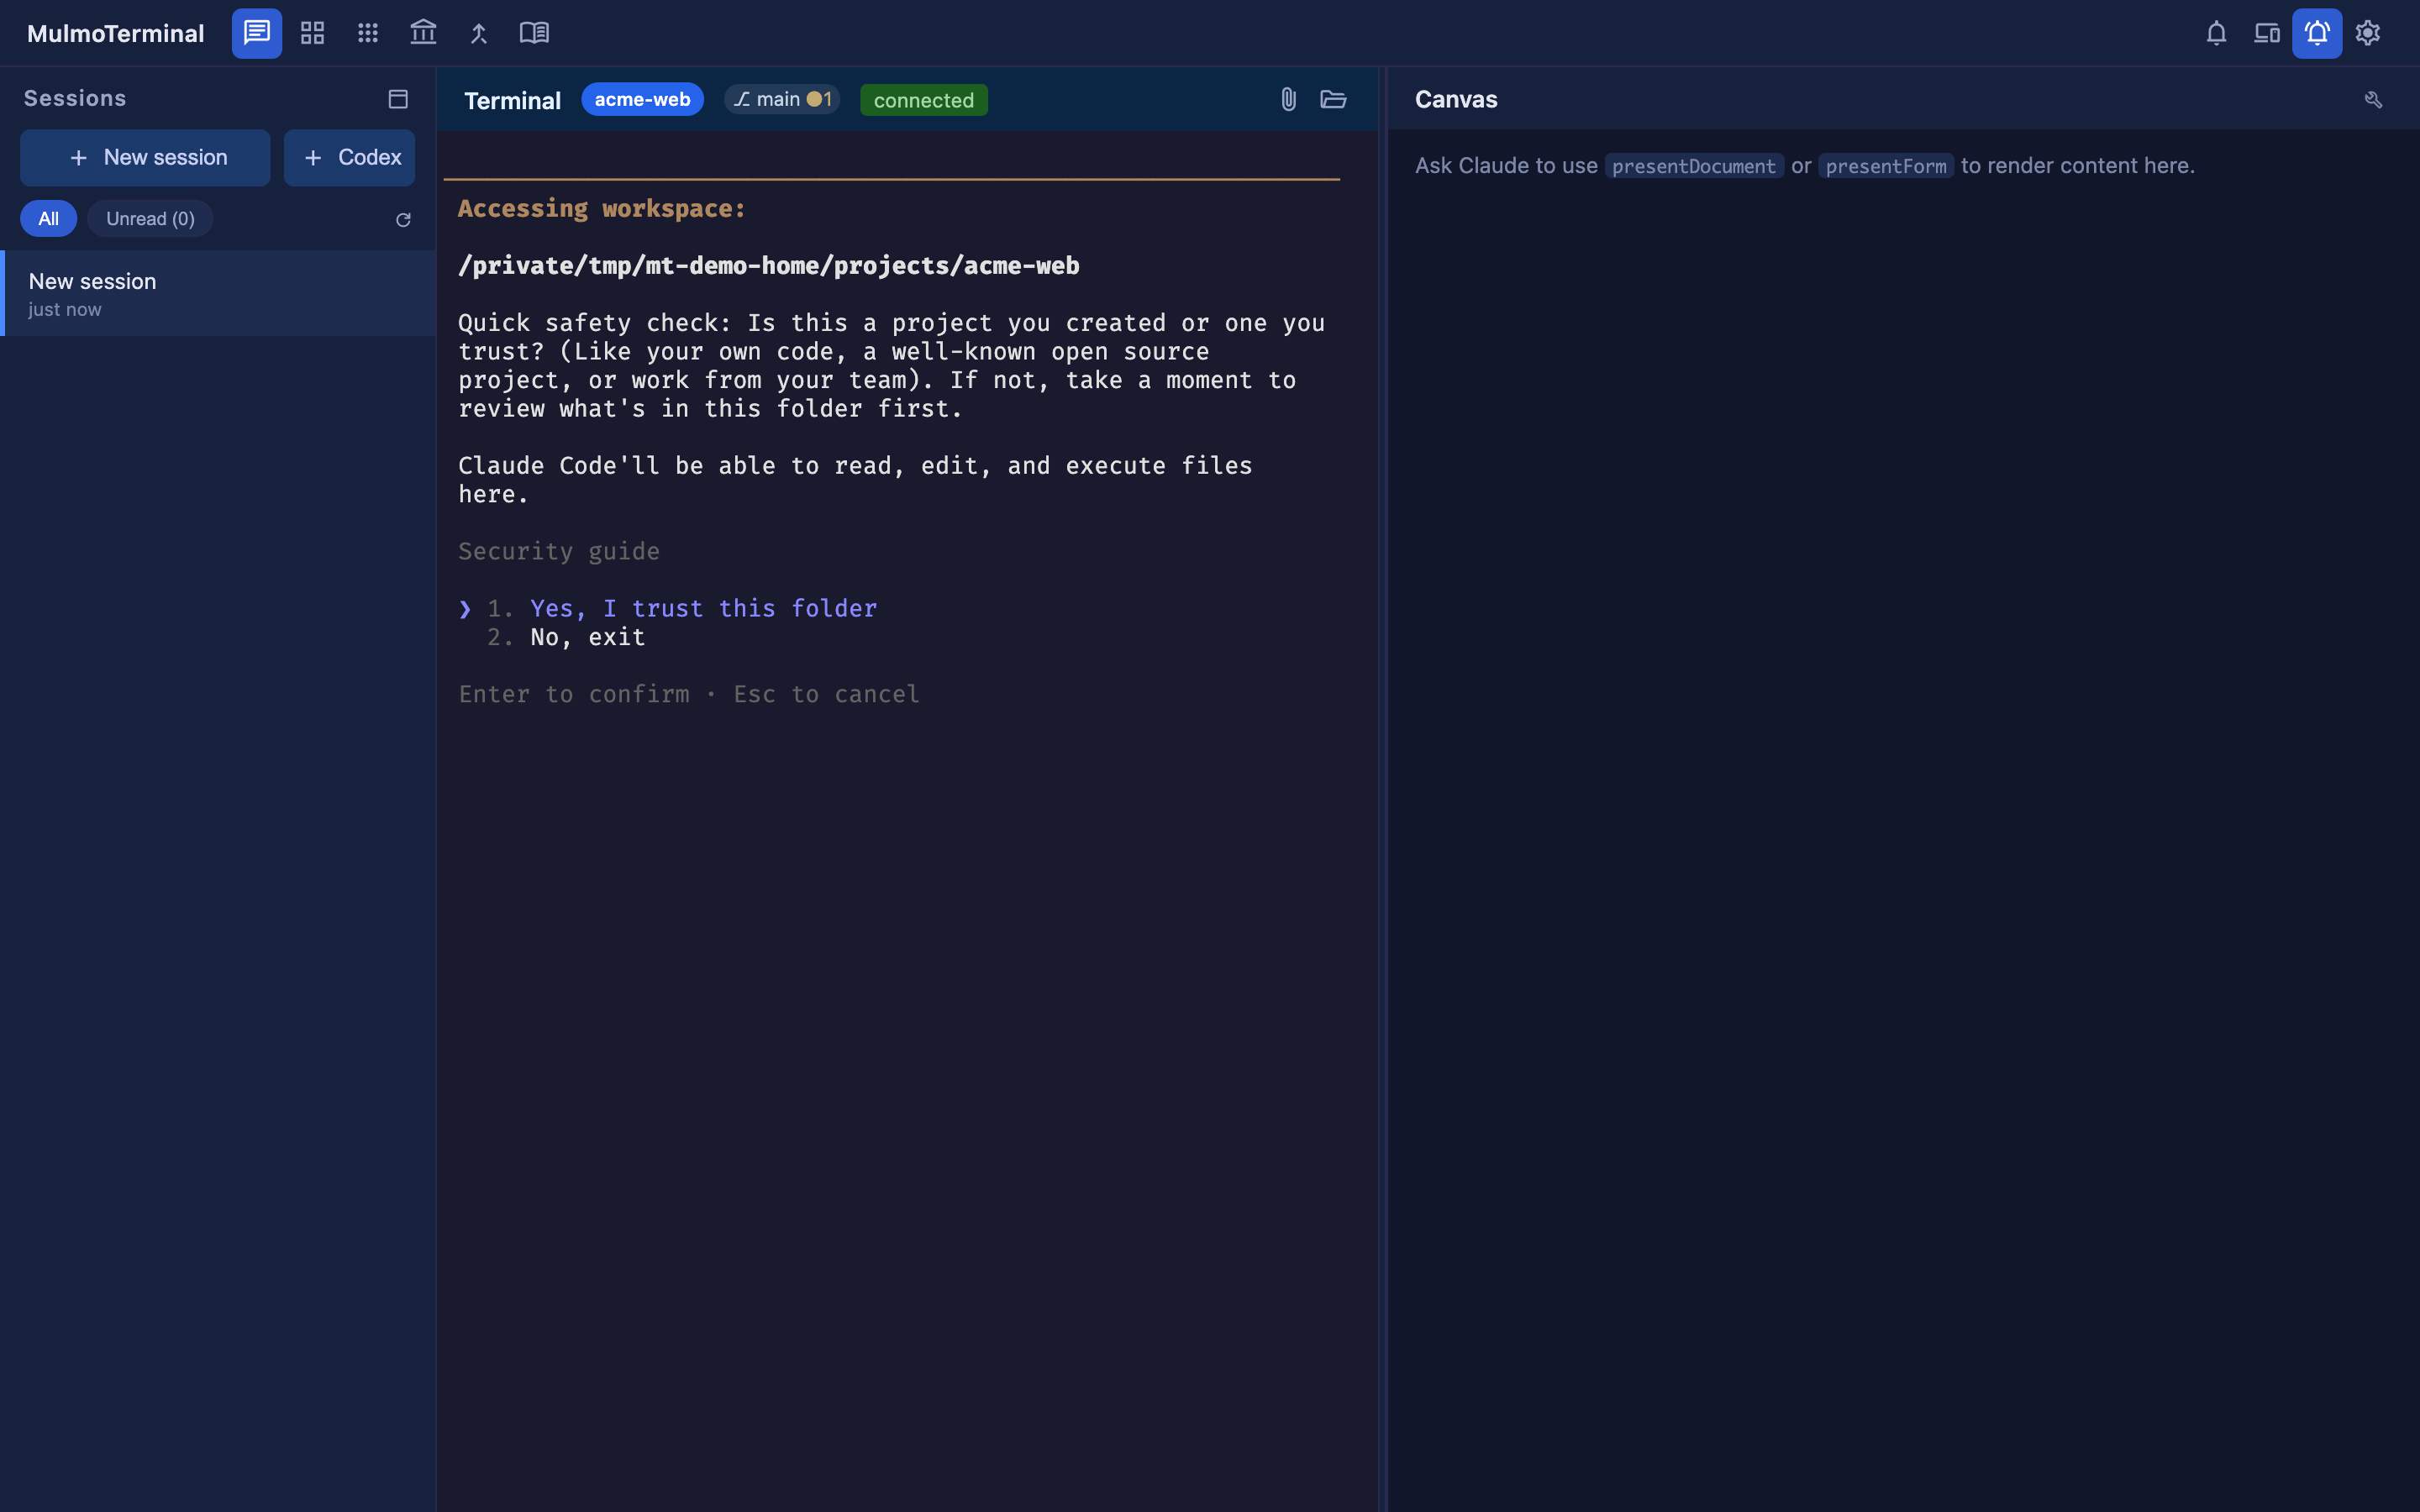Open the bank building icon in top bar
The image size is (2420, 1512).
(x=423, y=33)
